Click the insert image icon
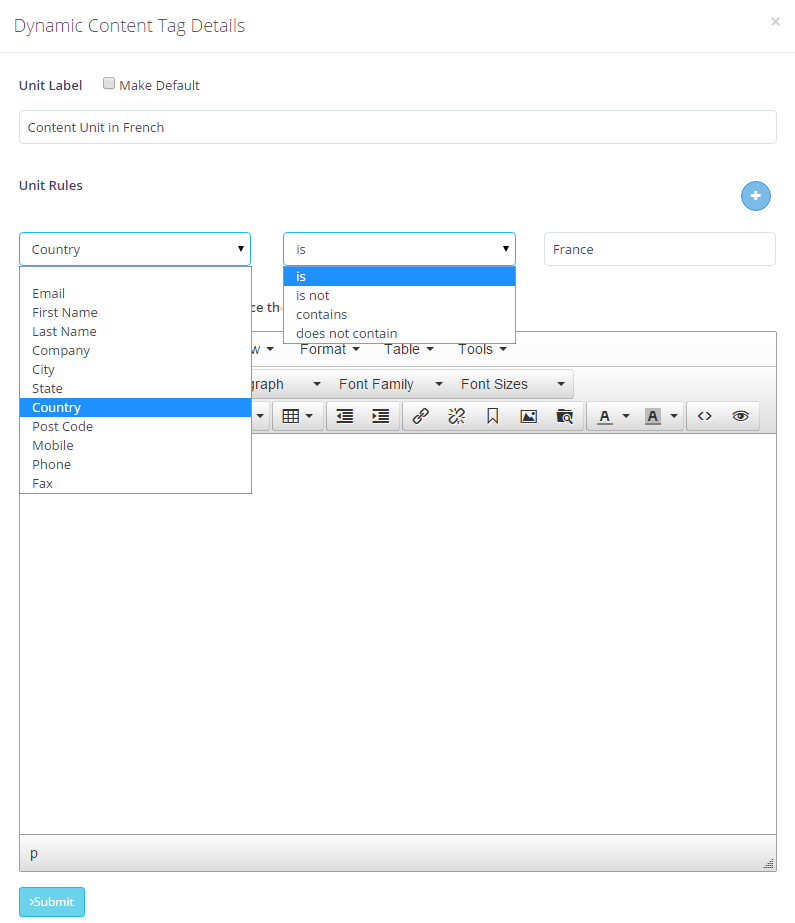Image resolution: width=795 pixels, height=923 pixels. pyautogui.click(x=528, y=416)
